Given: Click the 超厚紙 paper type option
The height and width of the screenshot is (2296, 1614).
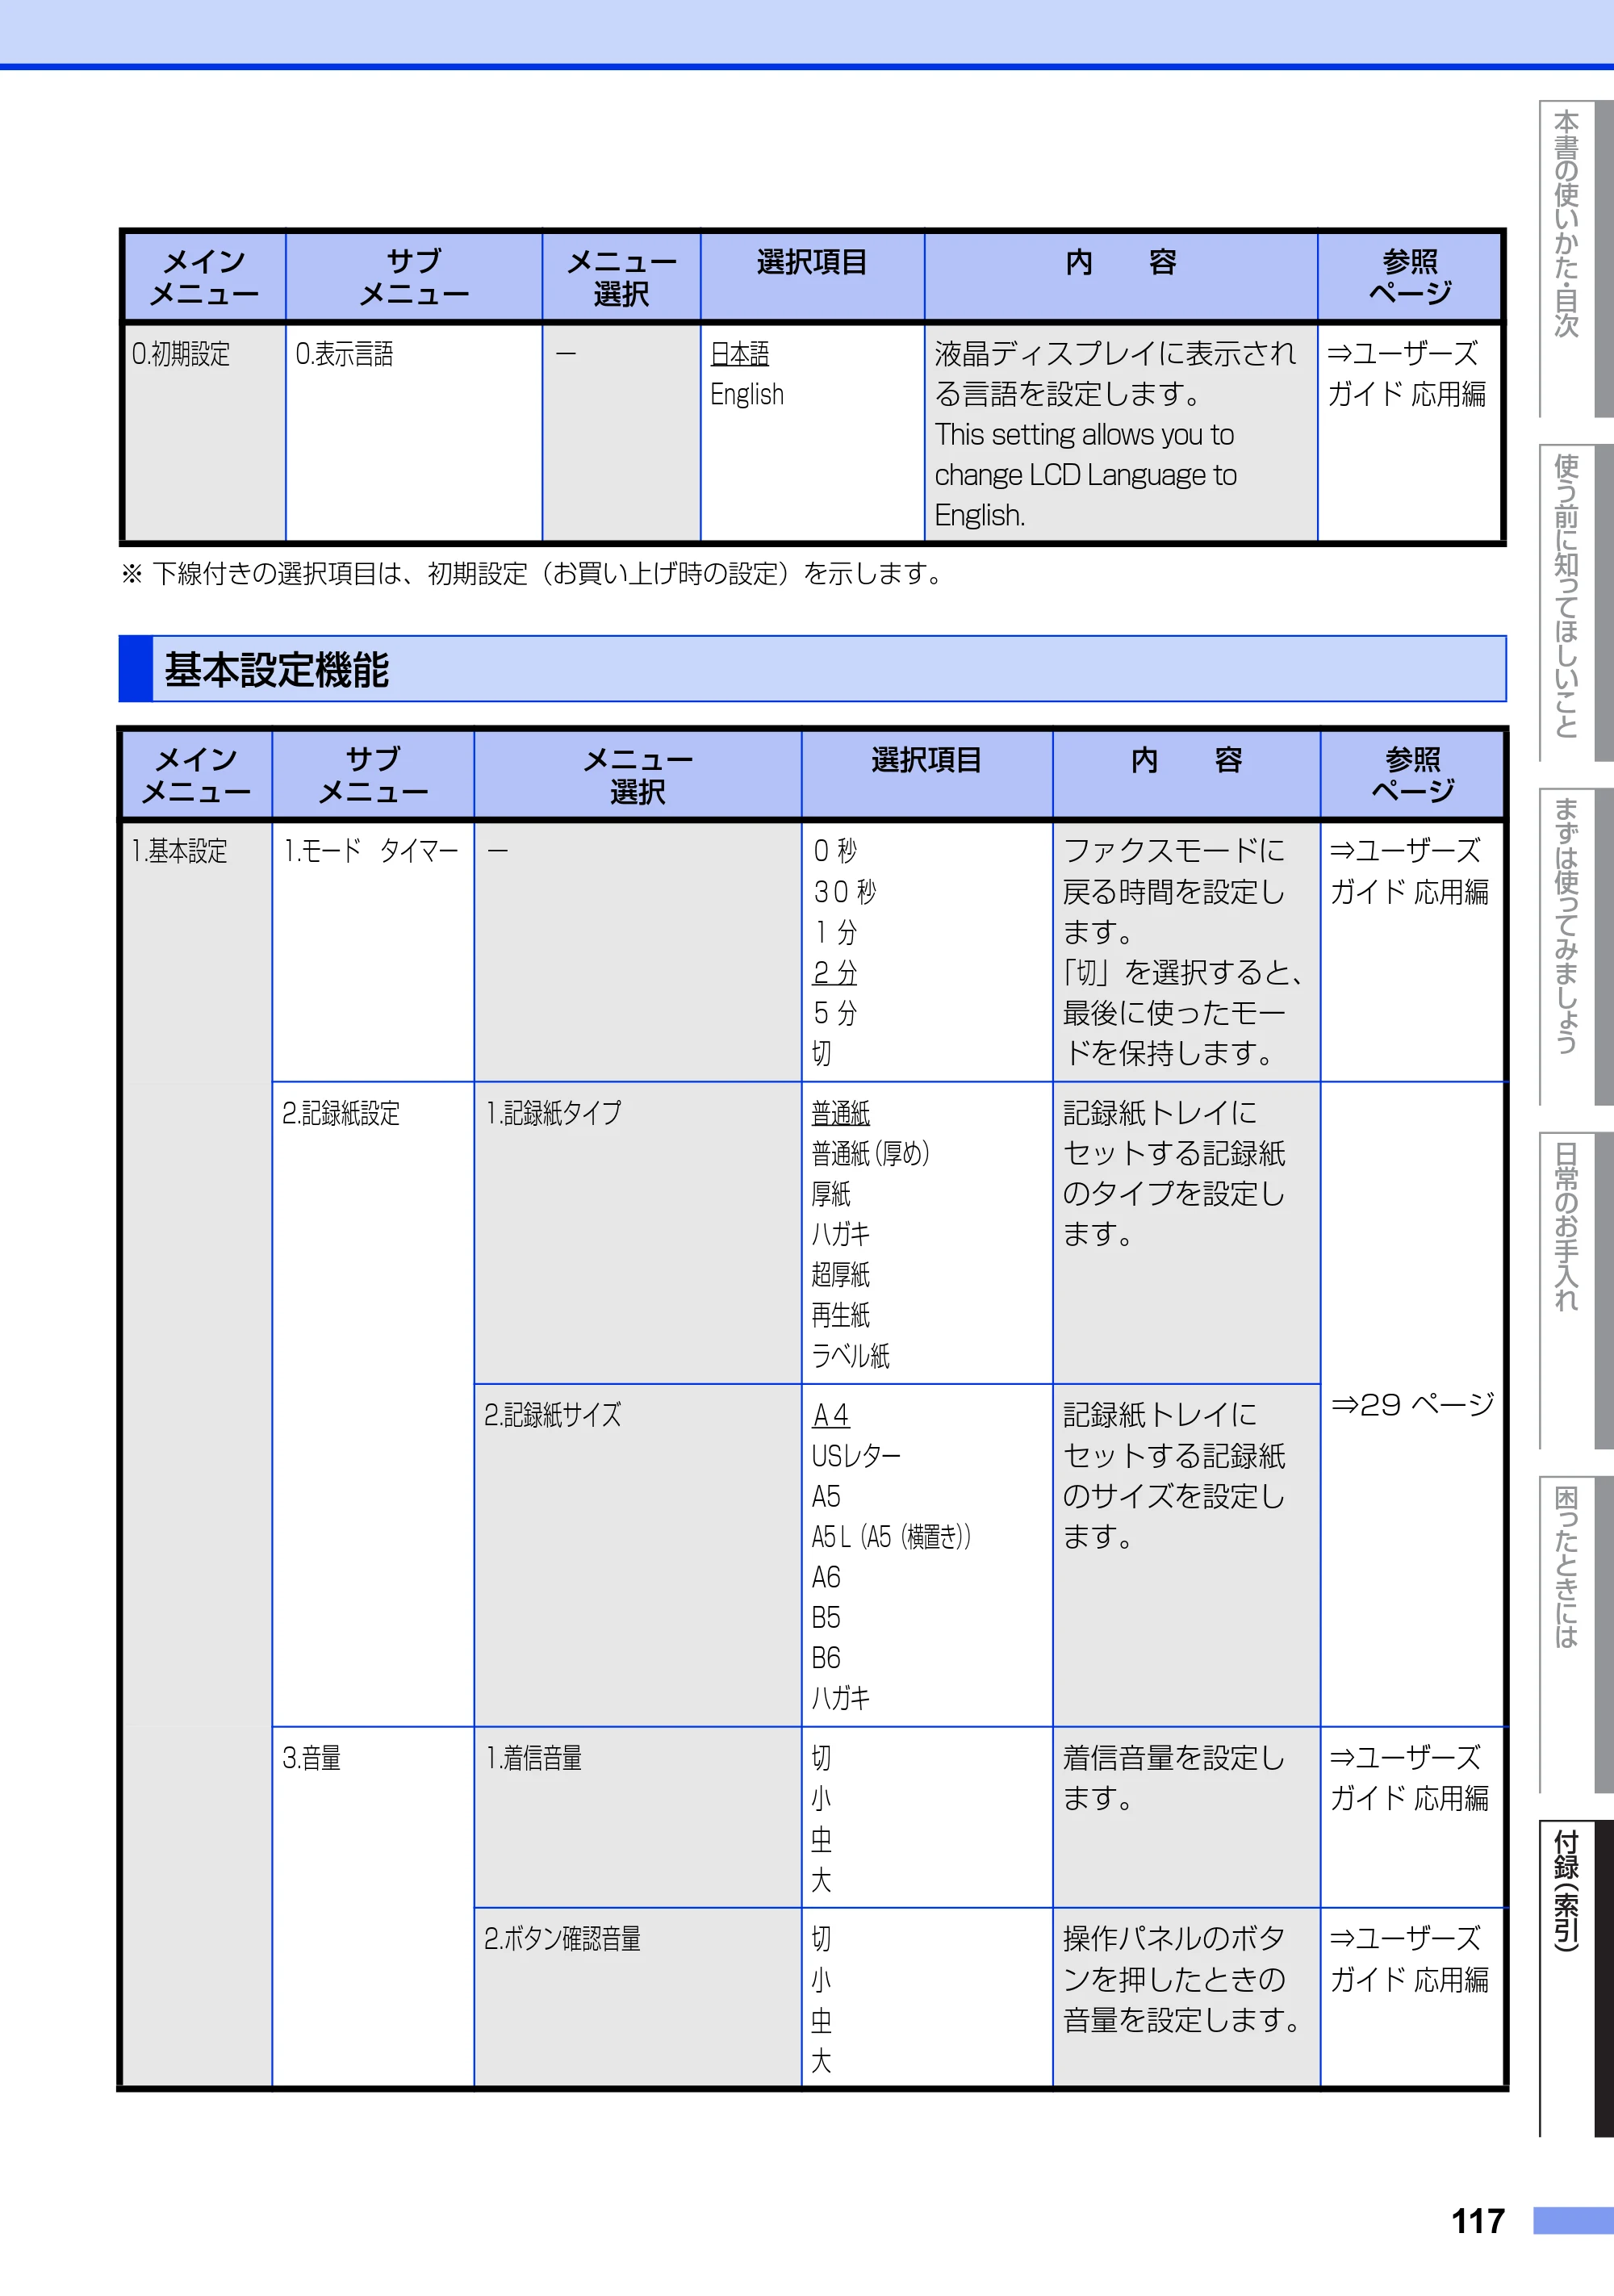Looking at the screenshot, I should (x=840, y=1275).
